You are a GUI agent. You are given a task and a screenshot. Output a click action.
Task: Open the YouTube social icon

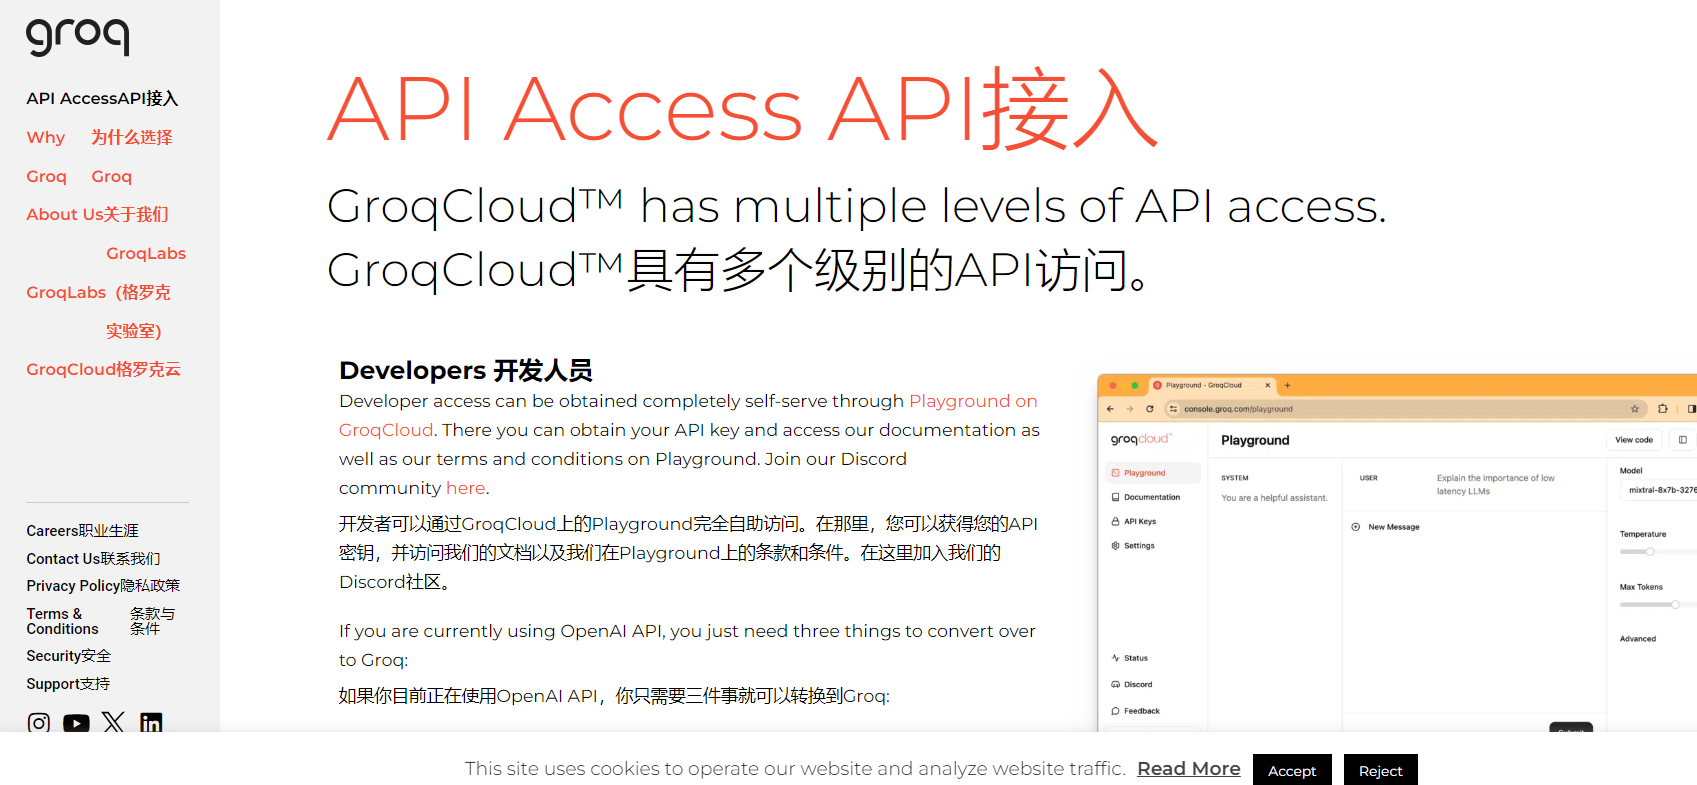(x=76, y=723)
